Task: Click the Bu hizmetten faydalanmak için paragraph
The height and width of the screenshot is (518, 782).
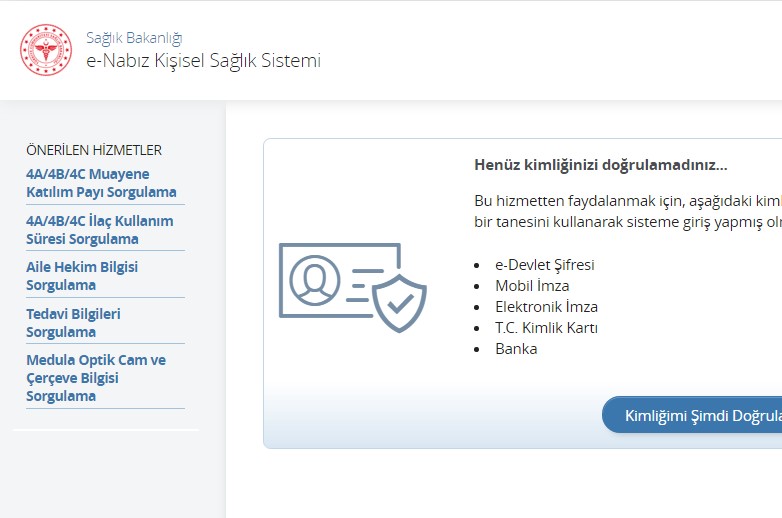Action: click(x=628, y=211)
